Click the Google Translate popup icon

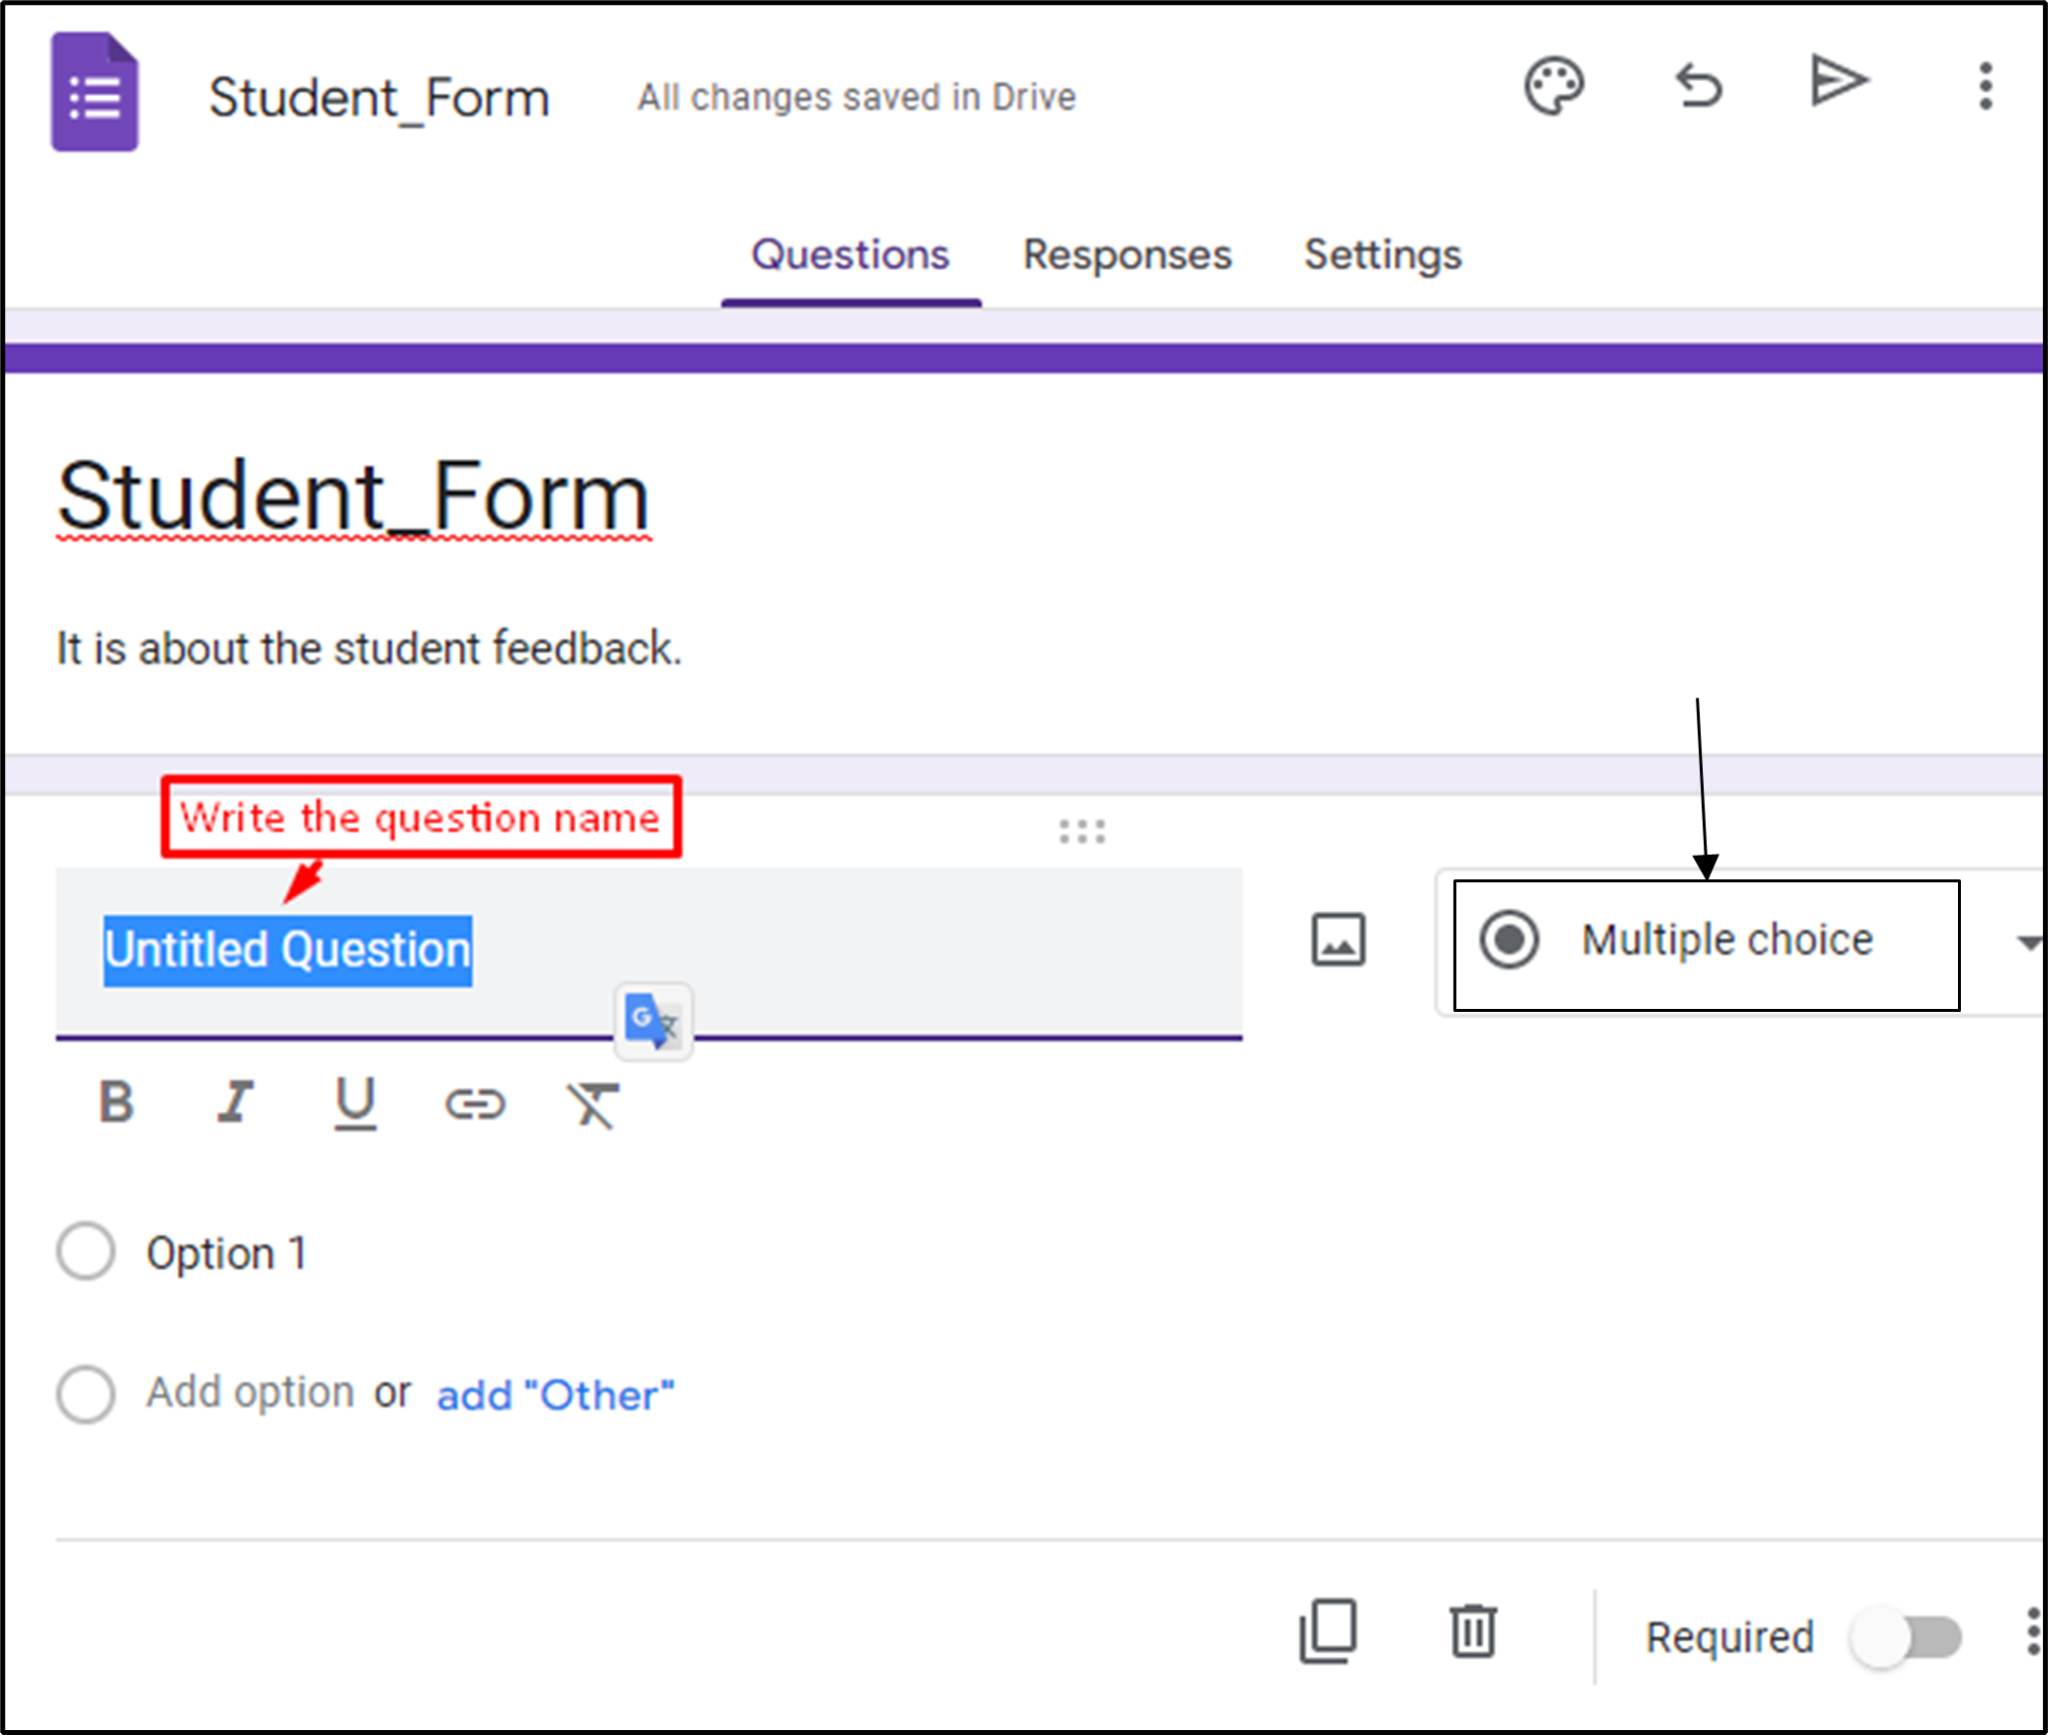click(653, 1021)
